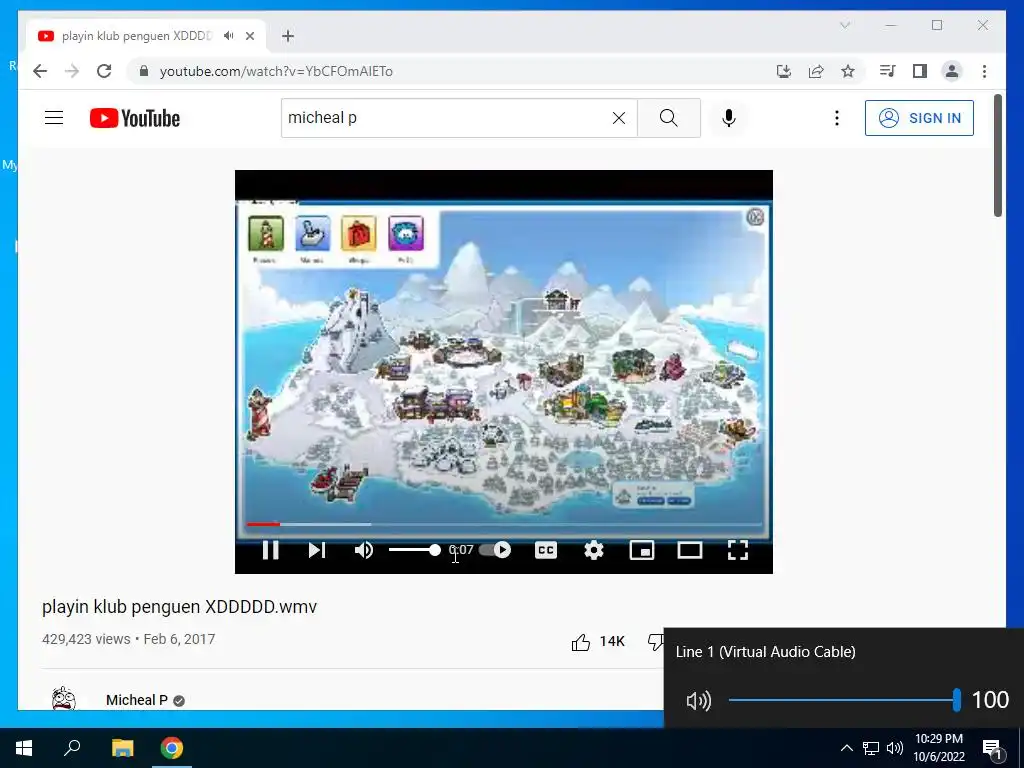Click the address bar URL

click(276, 71)
